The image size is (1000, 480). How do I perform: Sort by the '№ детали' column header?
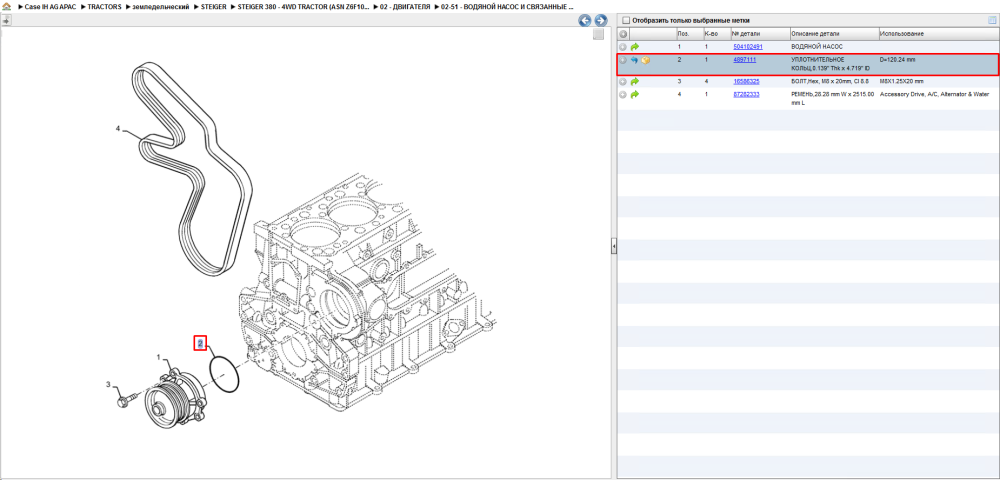[x=760, y=34]
